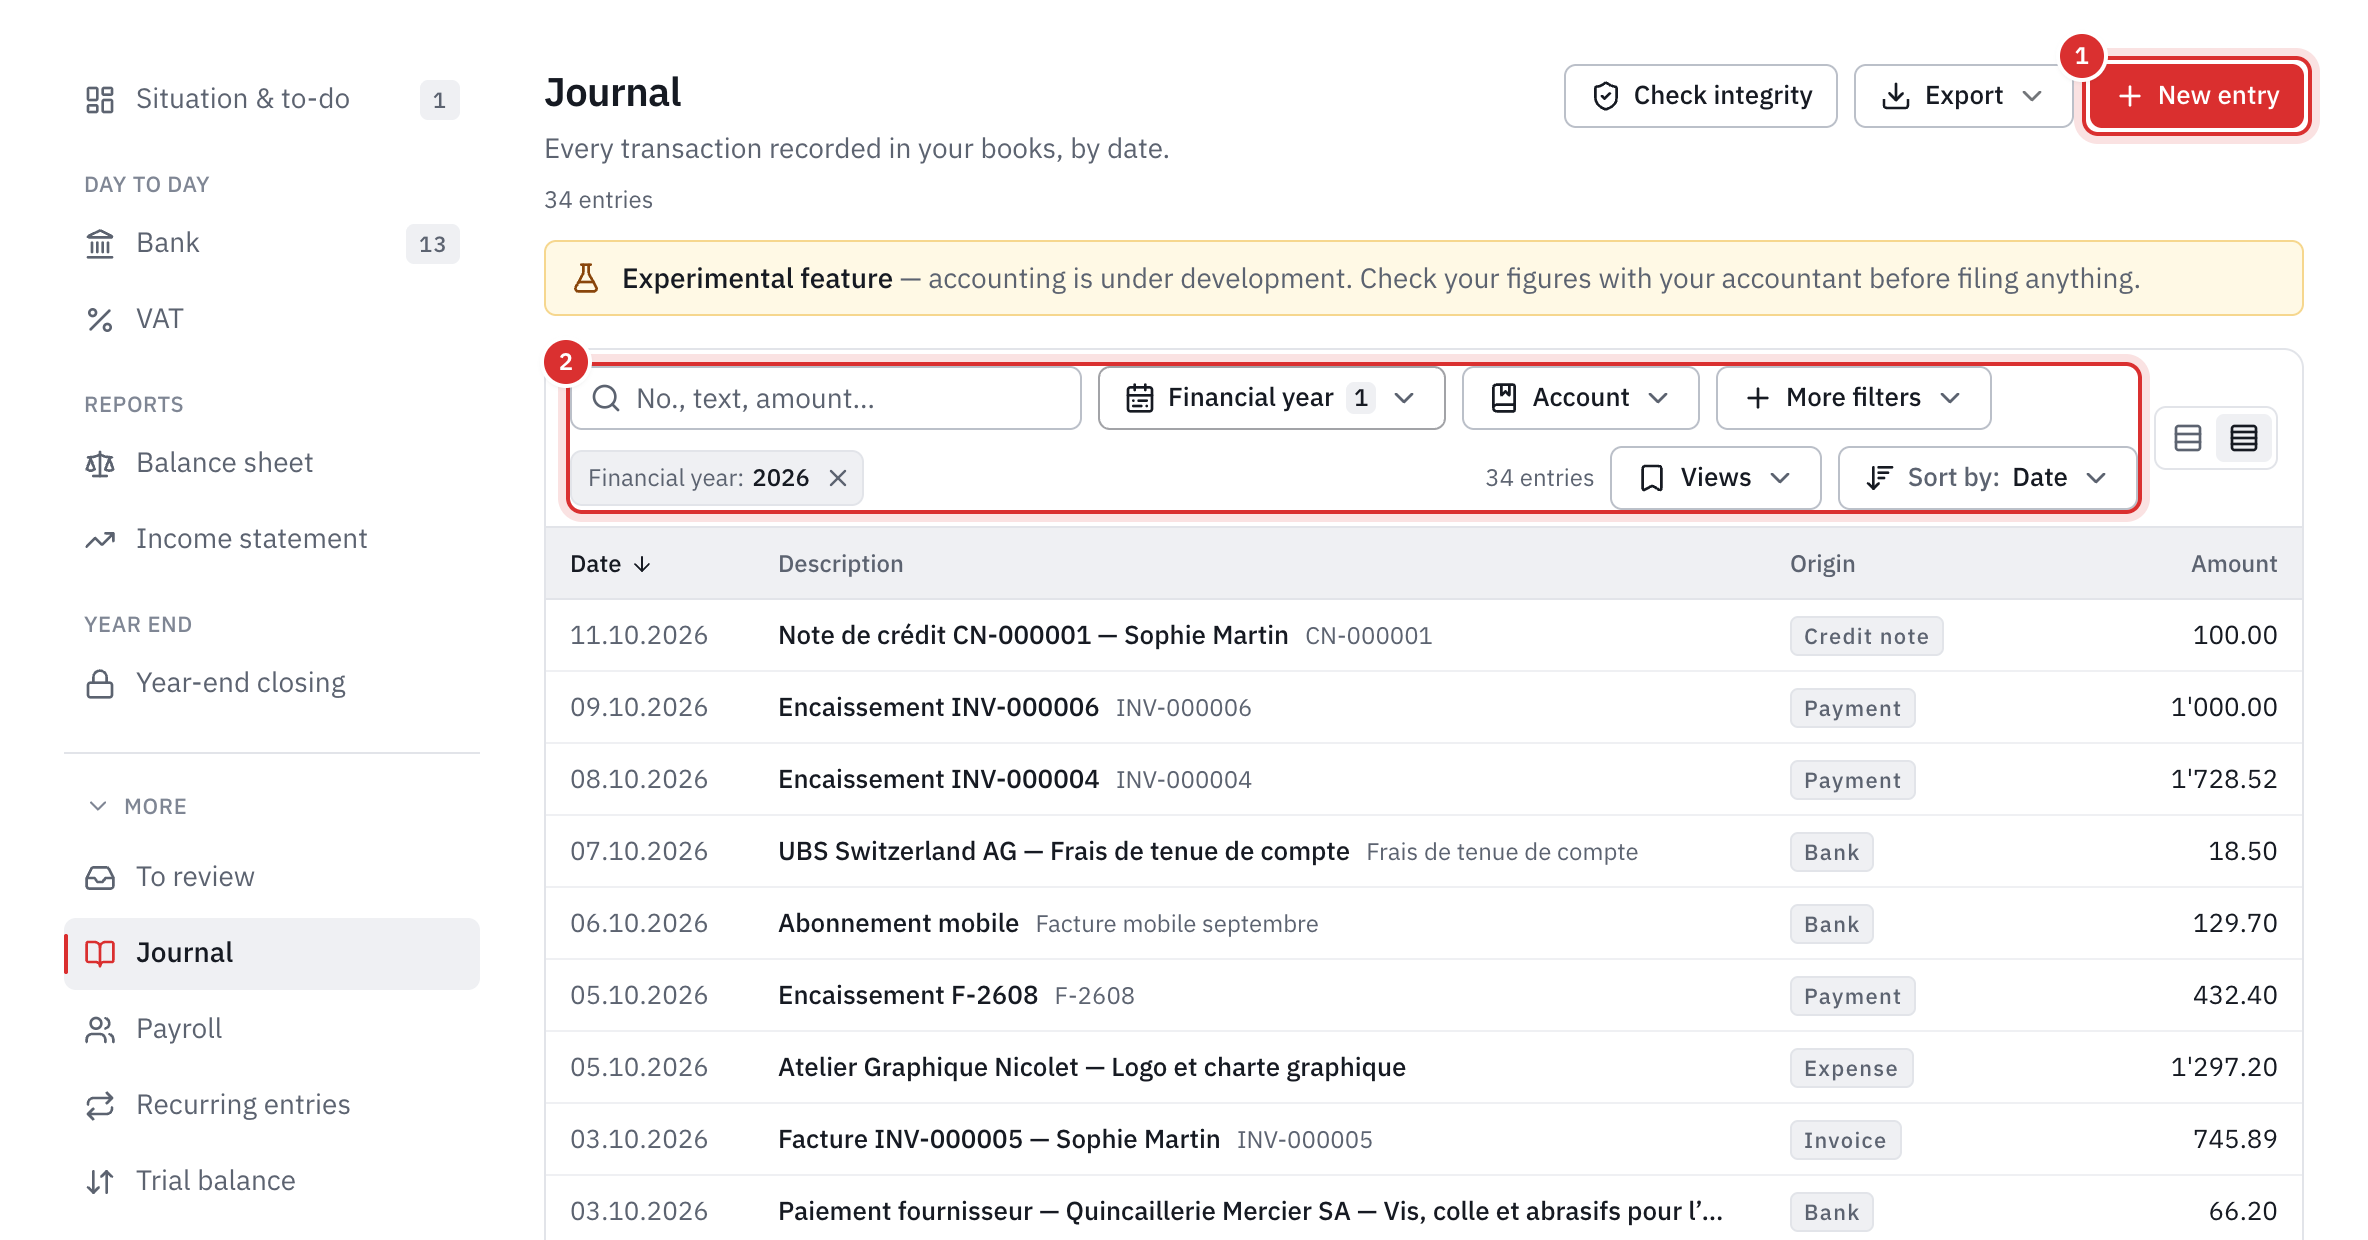Create a New entry
2368x1240 pixels.
coord(2198,96)
